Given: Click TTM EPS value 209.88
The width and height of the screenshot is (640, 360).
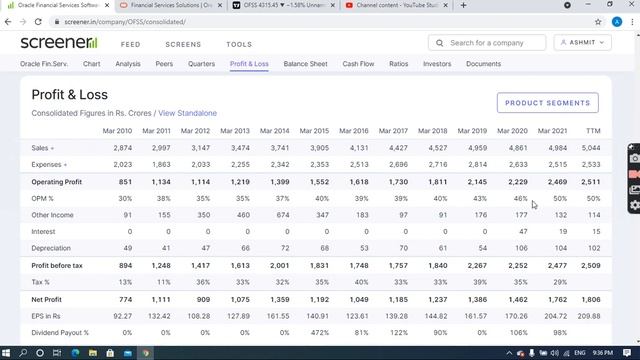Looking at the screenshot, I should pyautogui.click(x=589, y=316).
